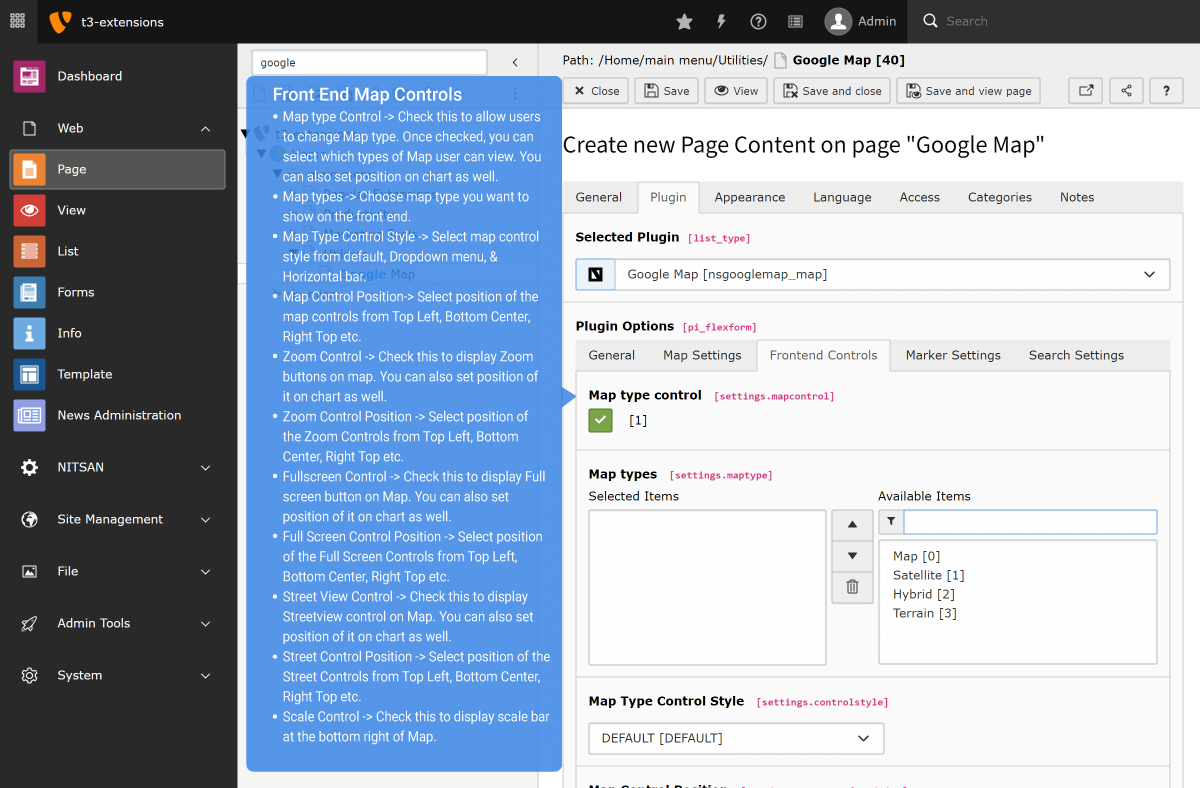Open the Map Type Control Style dropdown
Screen dimensions: 1200x788
coord(736,738)
